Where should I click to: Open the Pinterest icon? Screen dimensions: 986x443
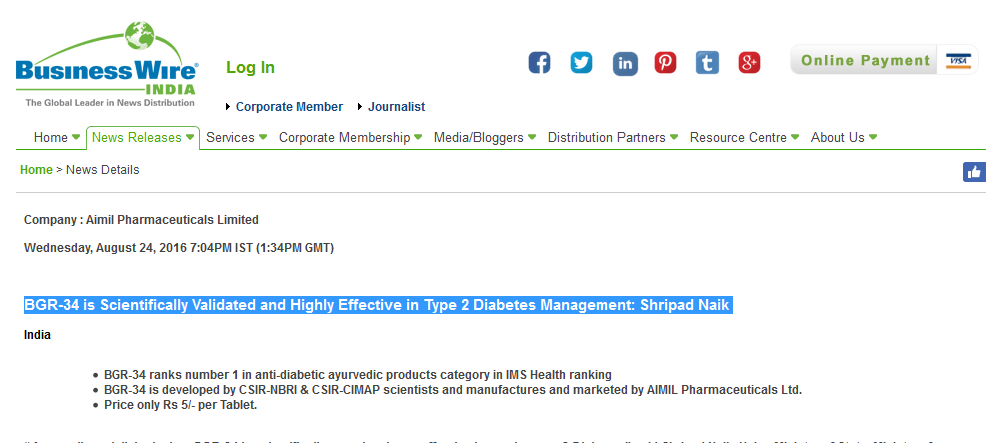[x=665, y=63]
